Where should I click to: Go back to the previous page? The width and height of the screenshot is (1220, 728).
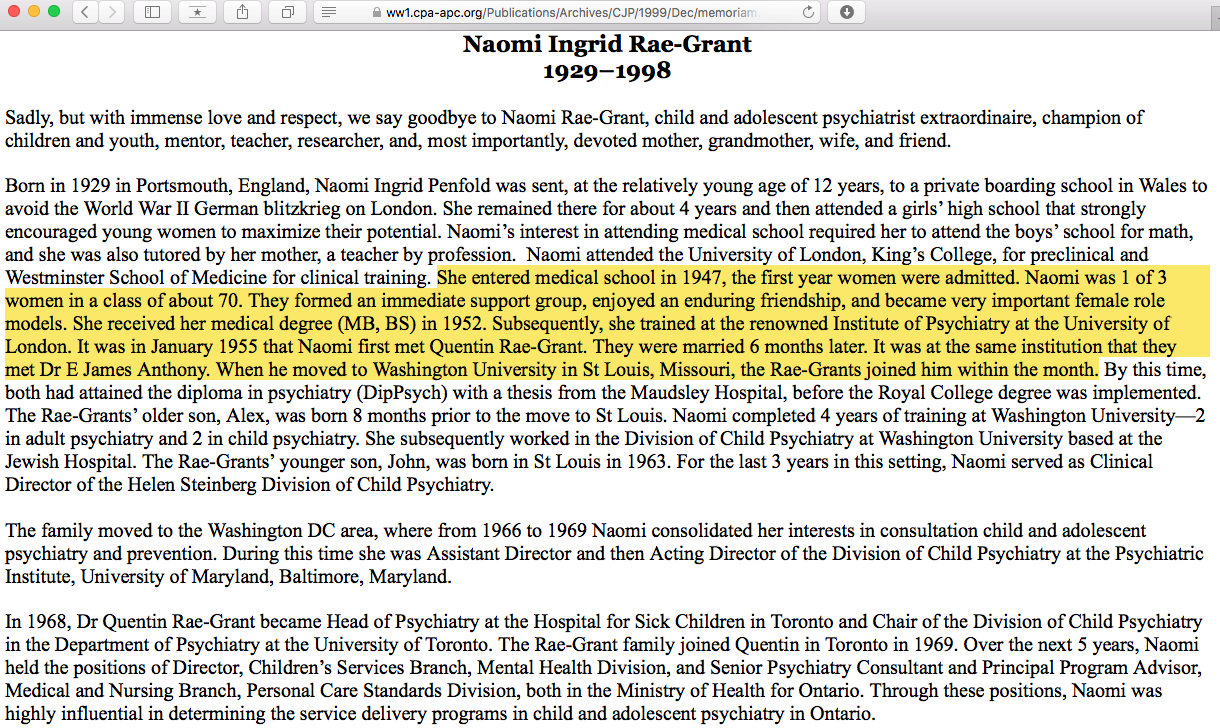point(87,12)
